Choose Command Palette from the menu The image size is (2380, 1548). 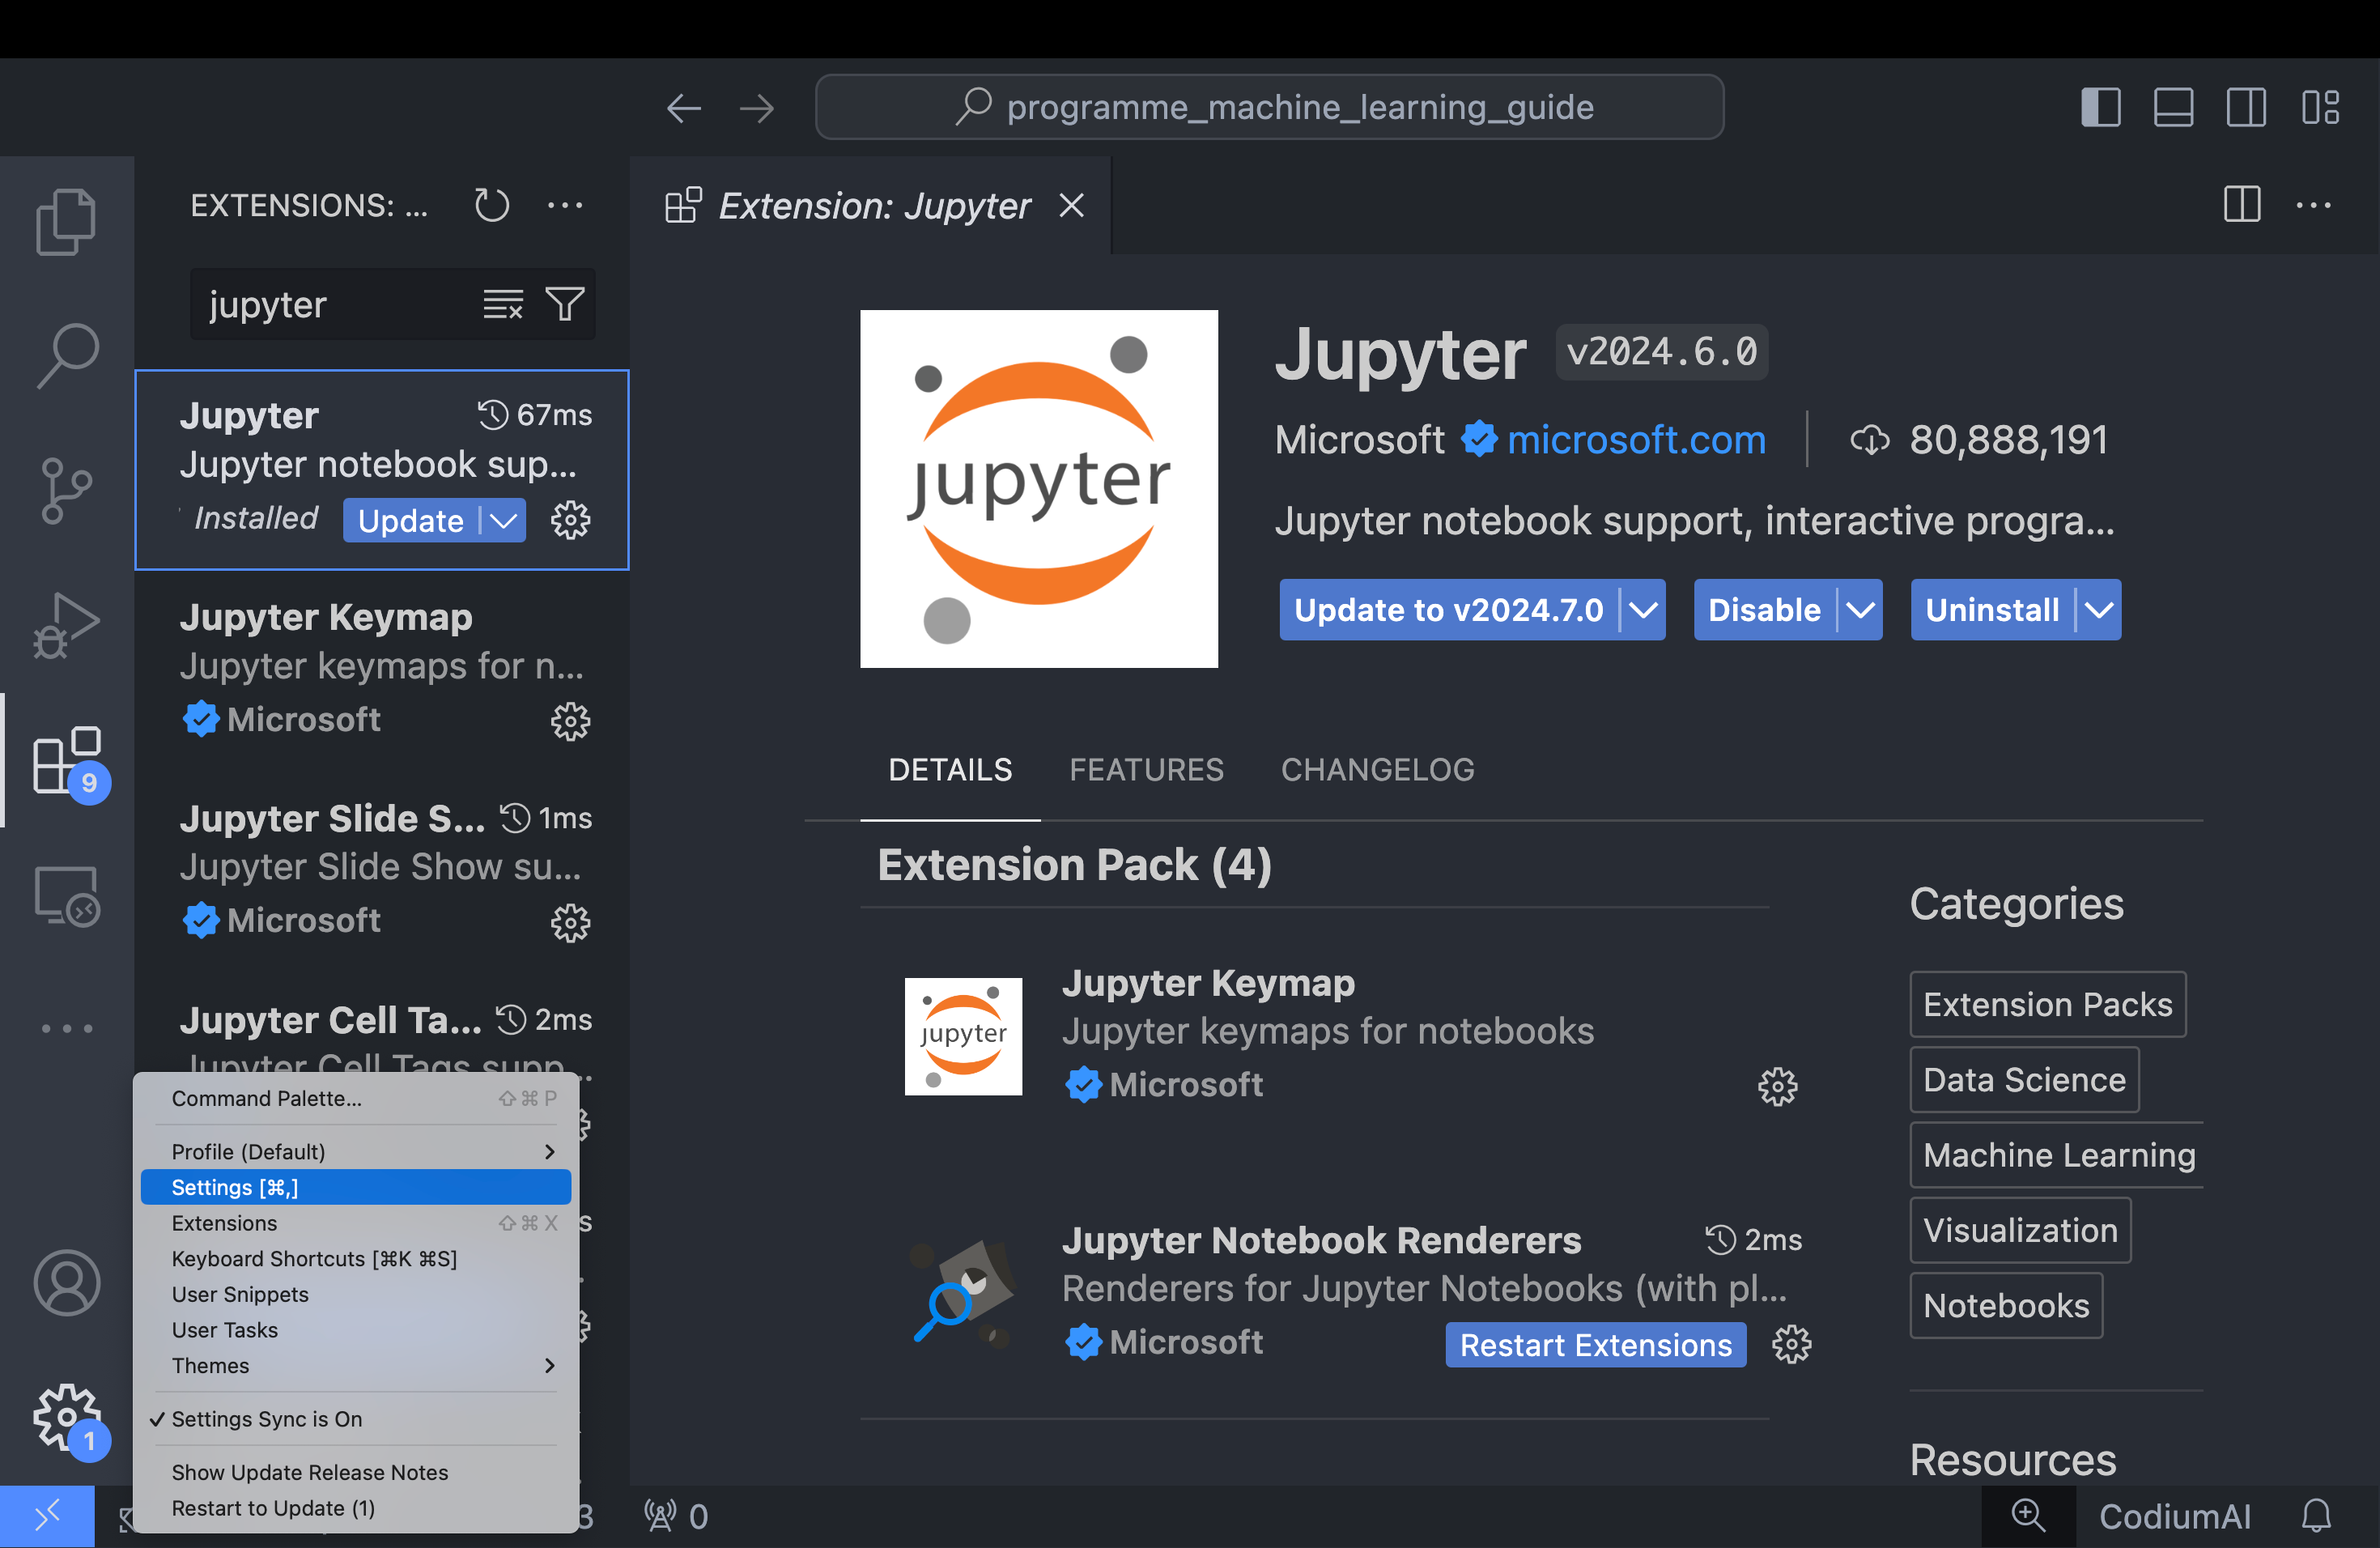tap(356, 1099)
